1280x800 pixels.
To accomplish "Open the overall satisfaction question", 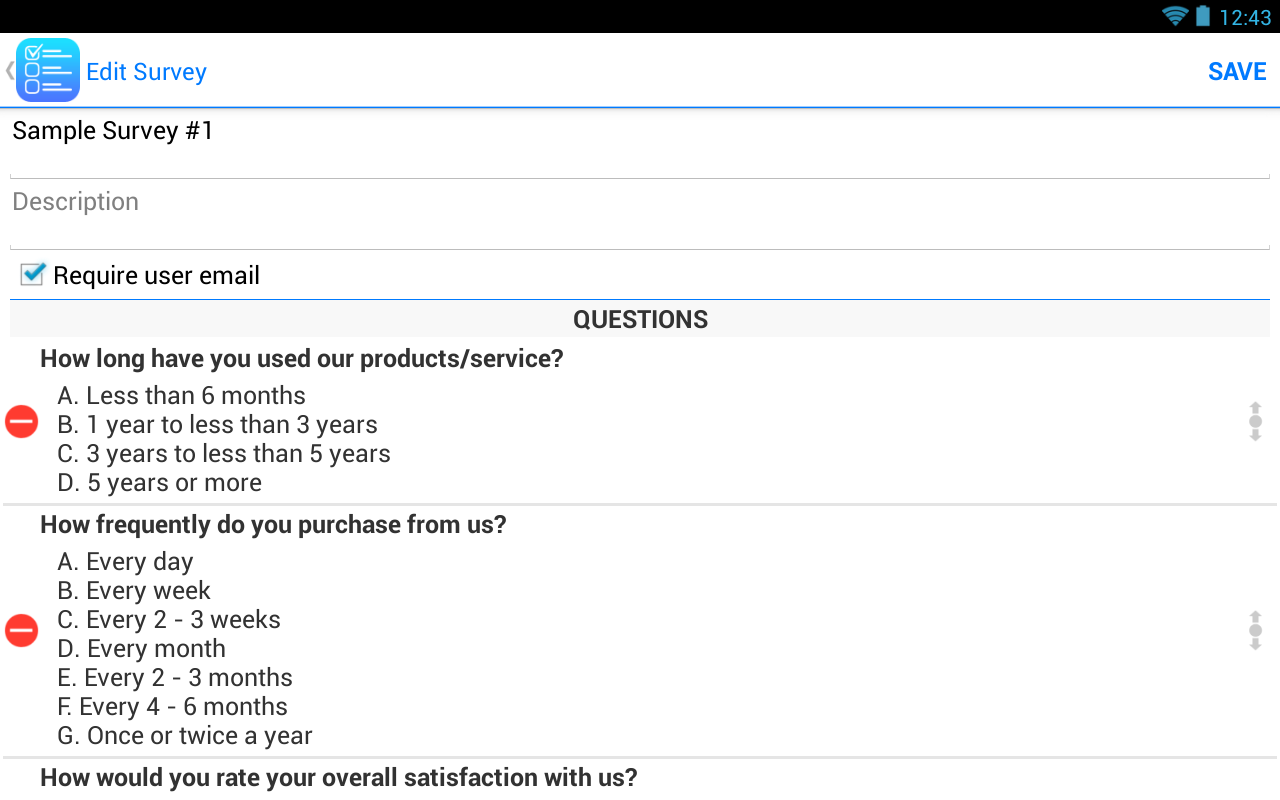I will coord(337,777).
